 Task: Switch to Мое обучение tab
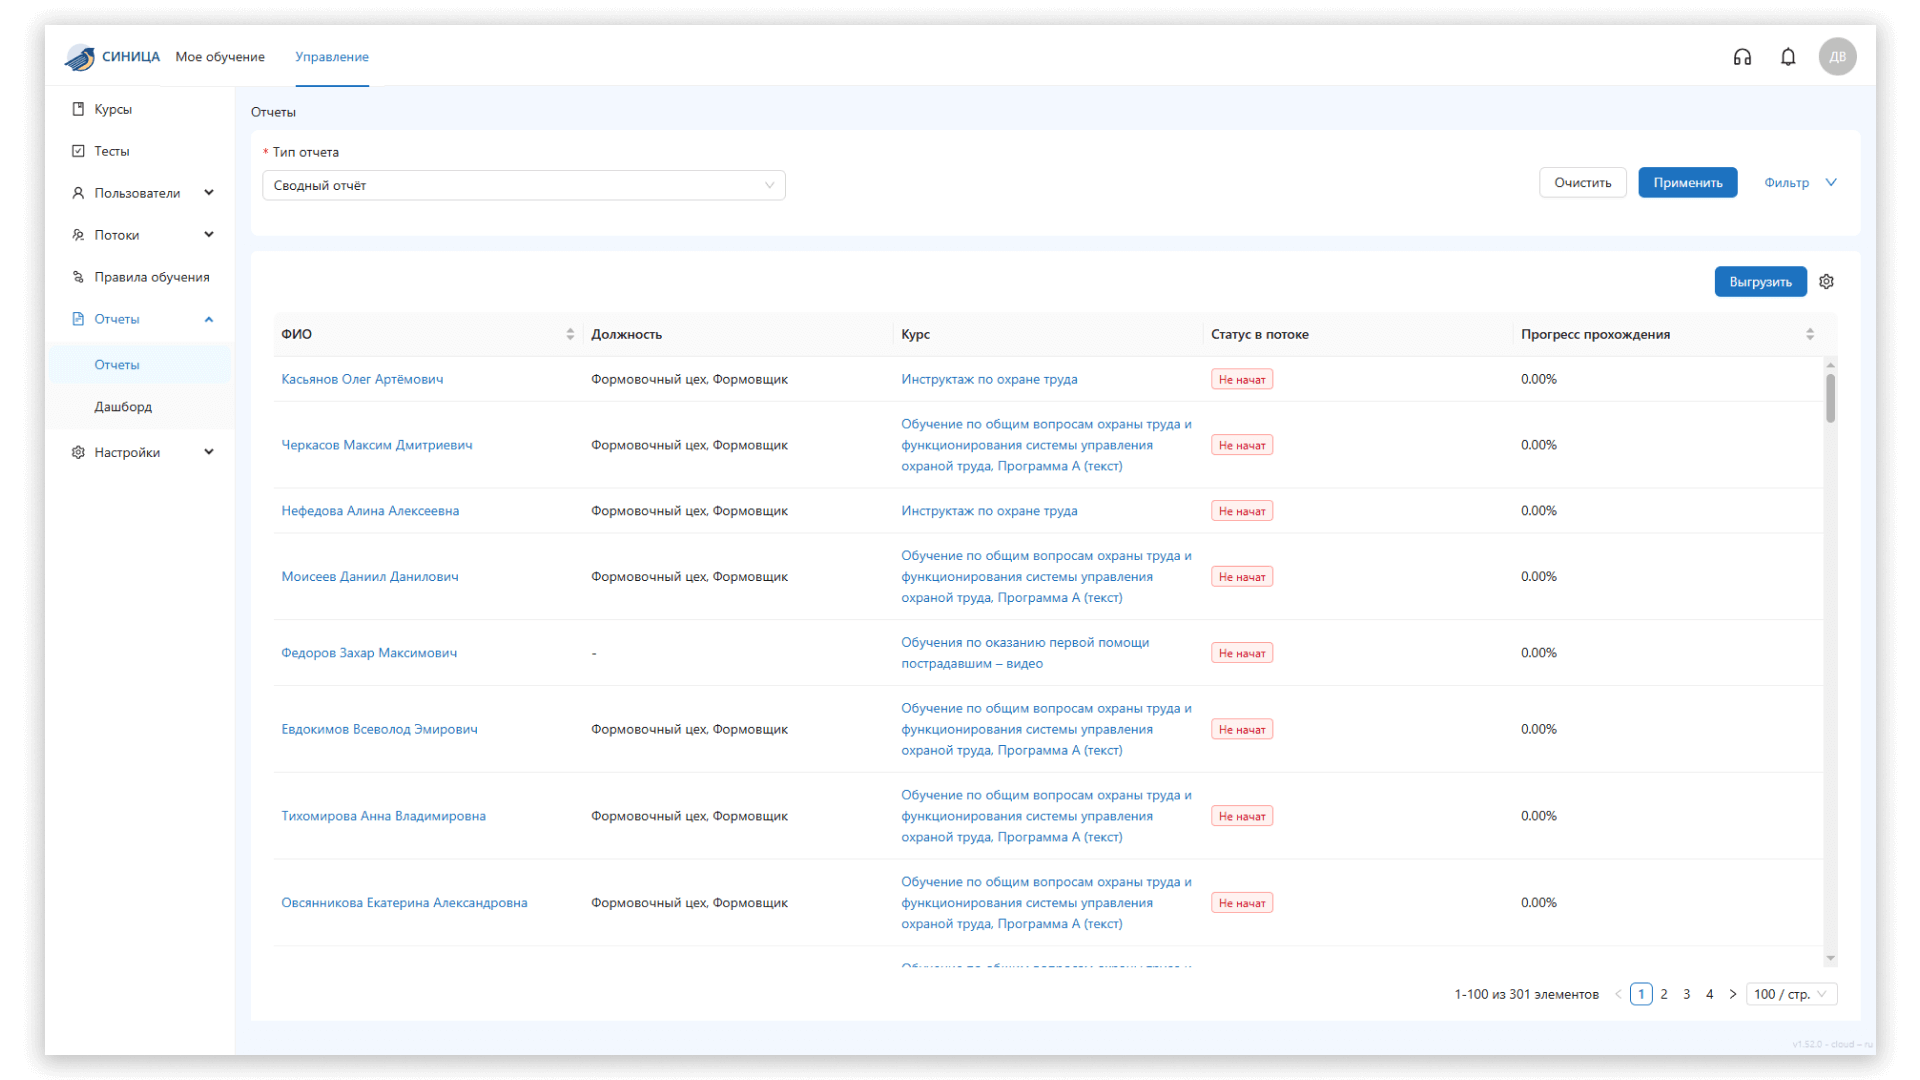point(220,57)
